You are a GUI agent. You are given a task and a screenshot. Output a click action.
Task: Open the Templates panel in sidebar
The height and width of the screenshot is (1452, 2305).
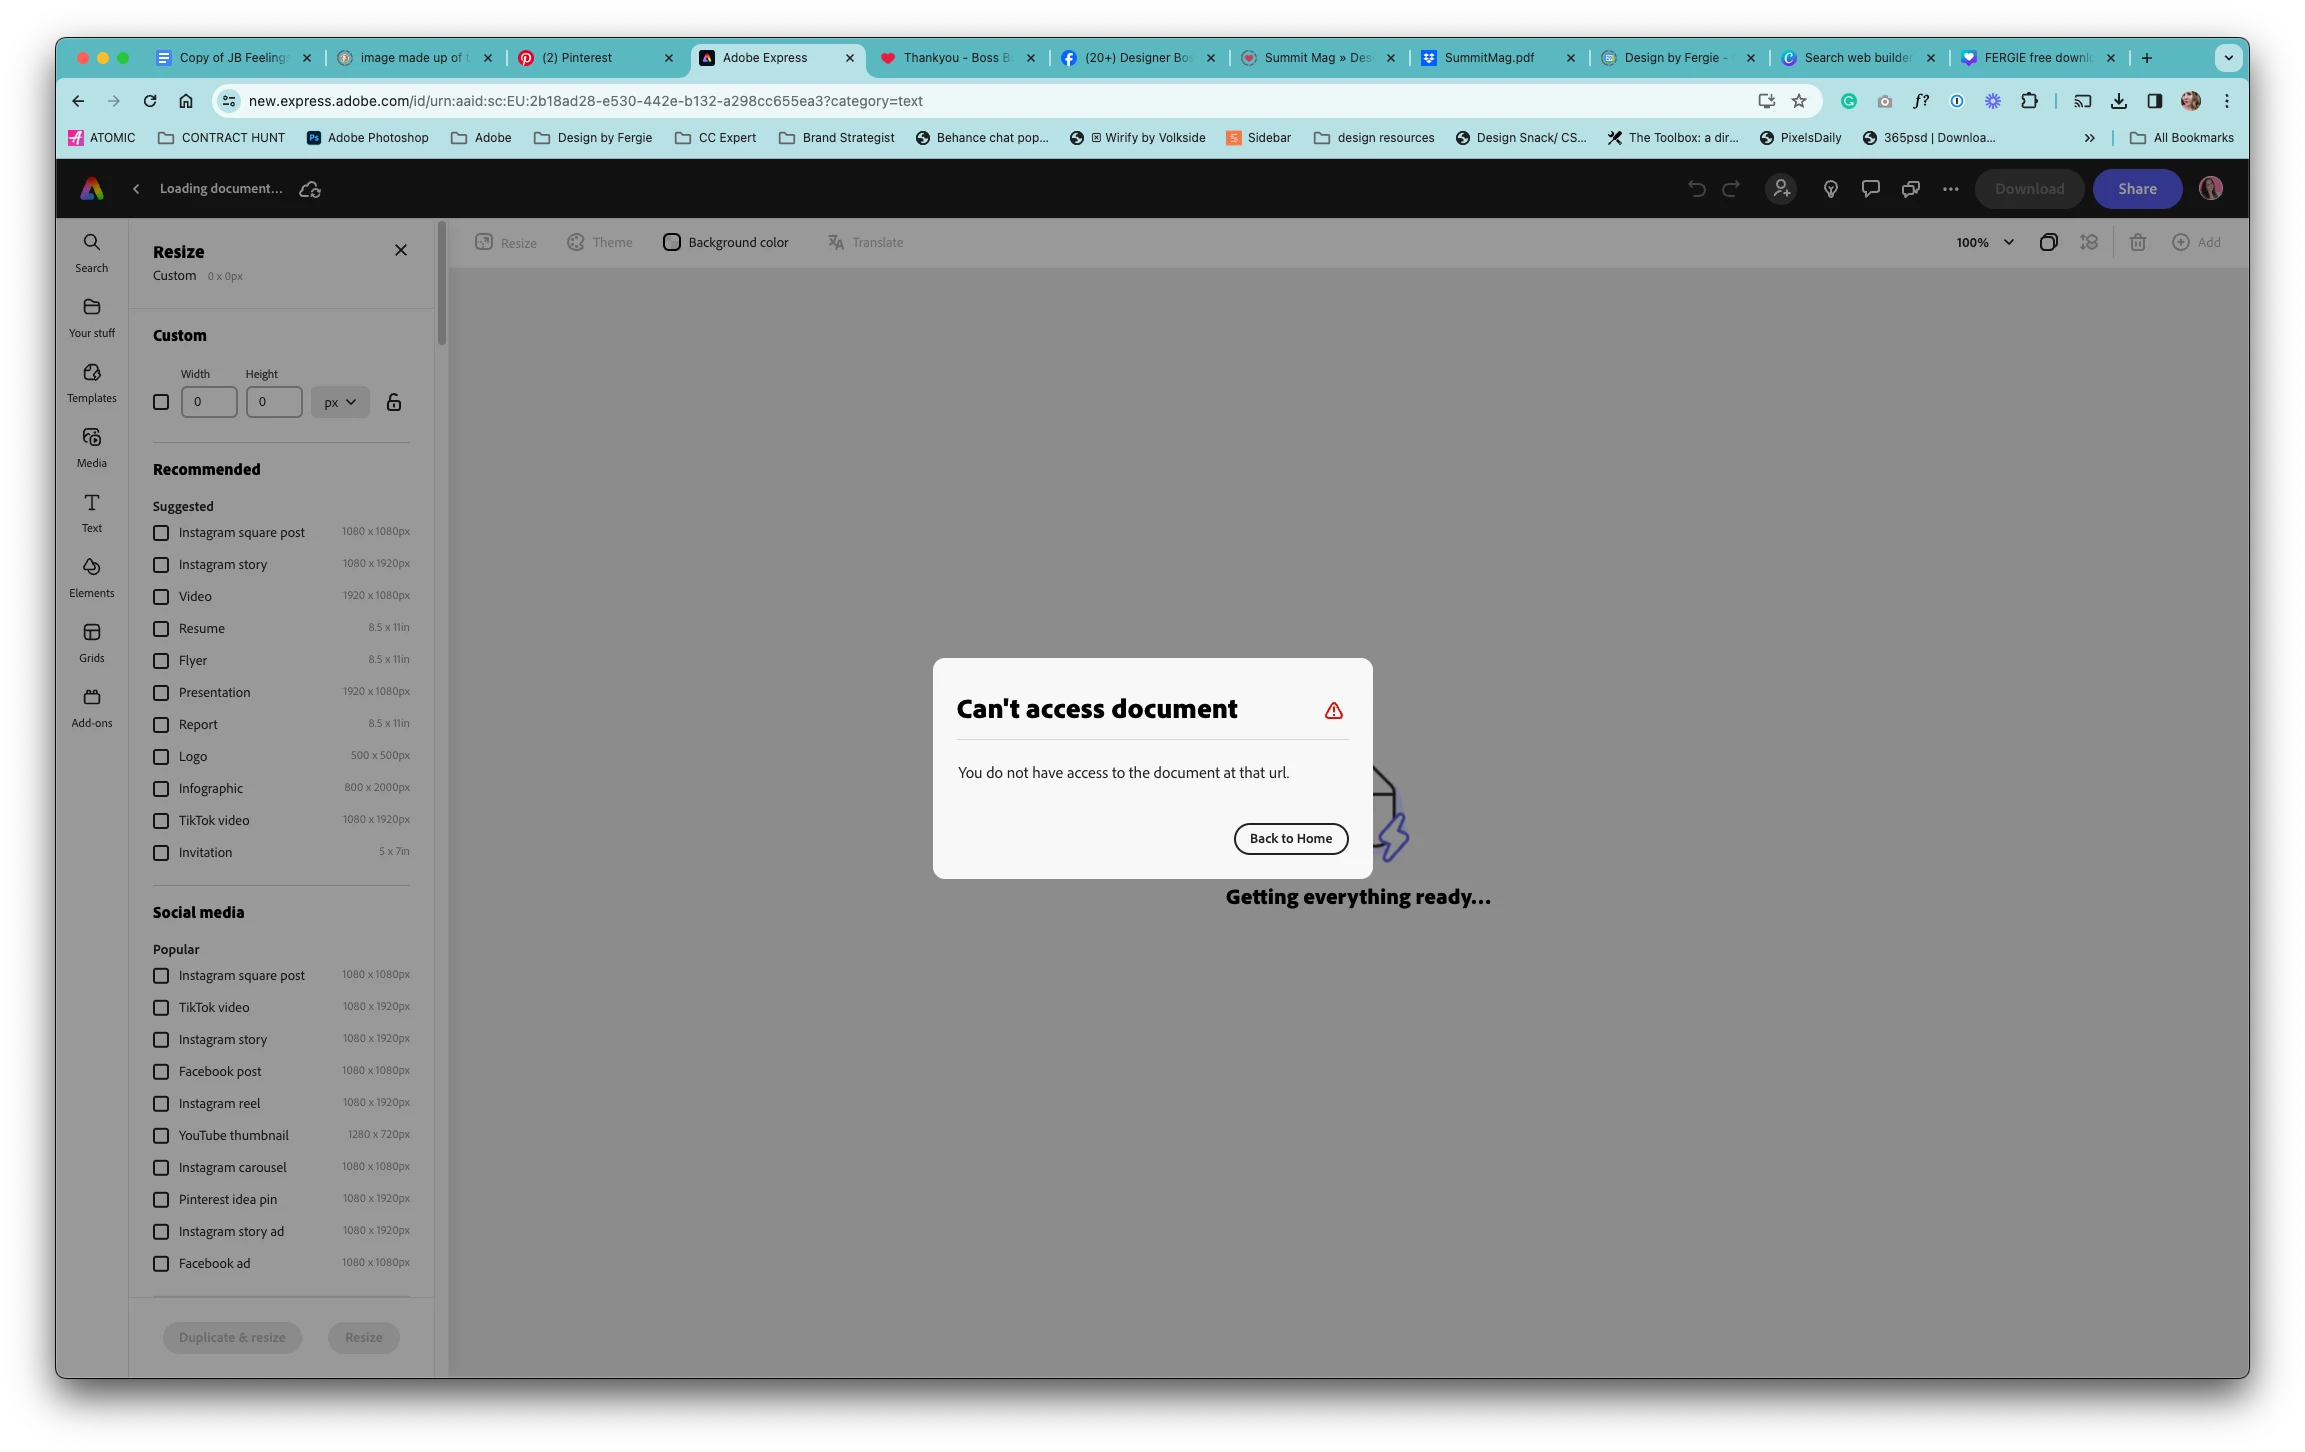pyautogui.click(x=91, y=382)
